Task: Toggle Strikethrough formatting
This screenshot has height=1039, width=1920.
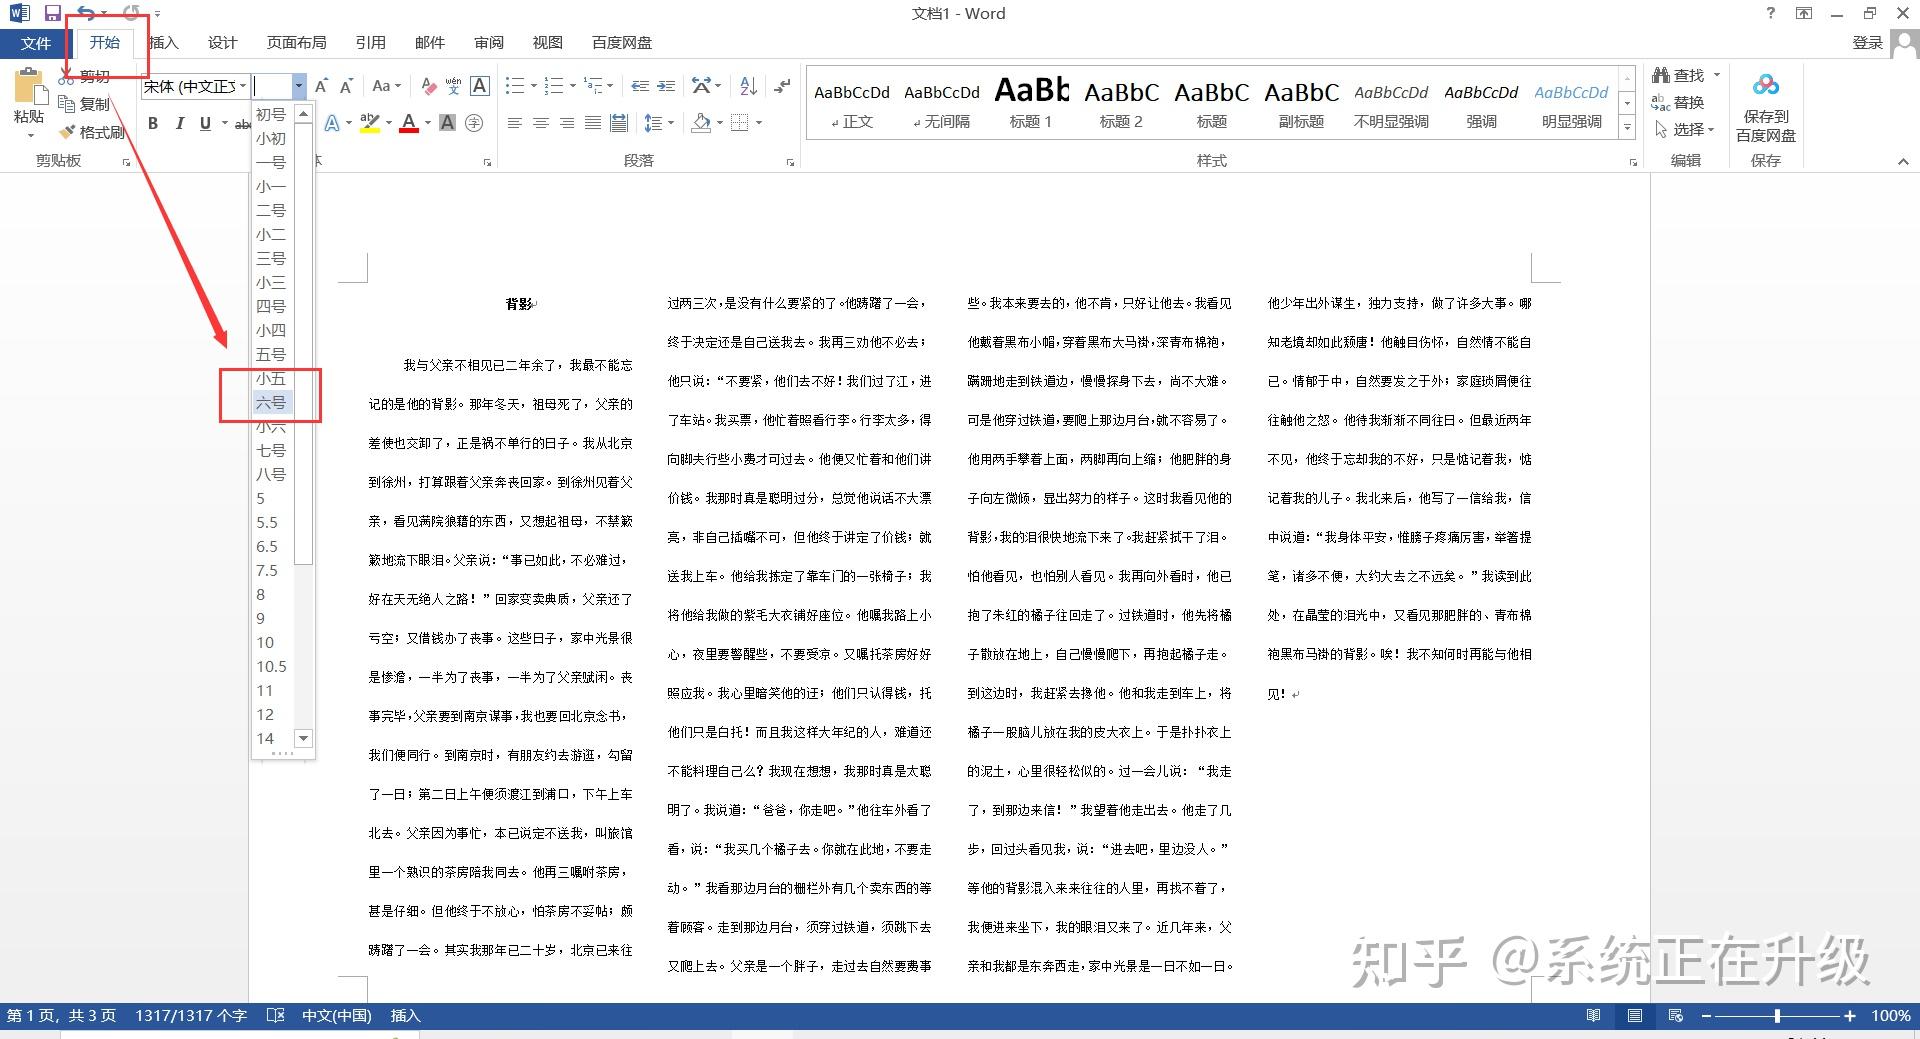Action: click(241, 123)
